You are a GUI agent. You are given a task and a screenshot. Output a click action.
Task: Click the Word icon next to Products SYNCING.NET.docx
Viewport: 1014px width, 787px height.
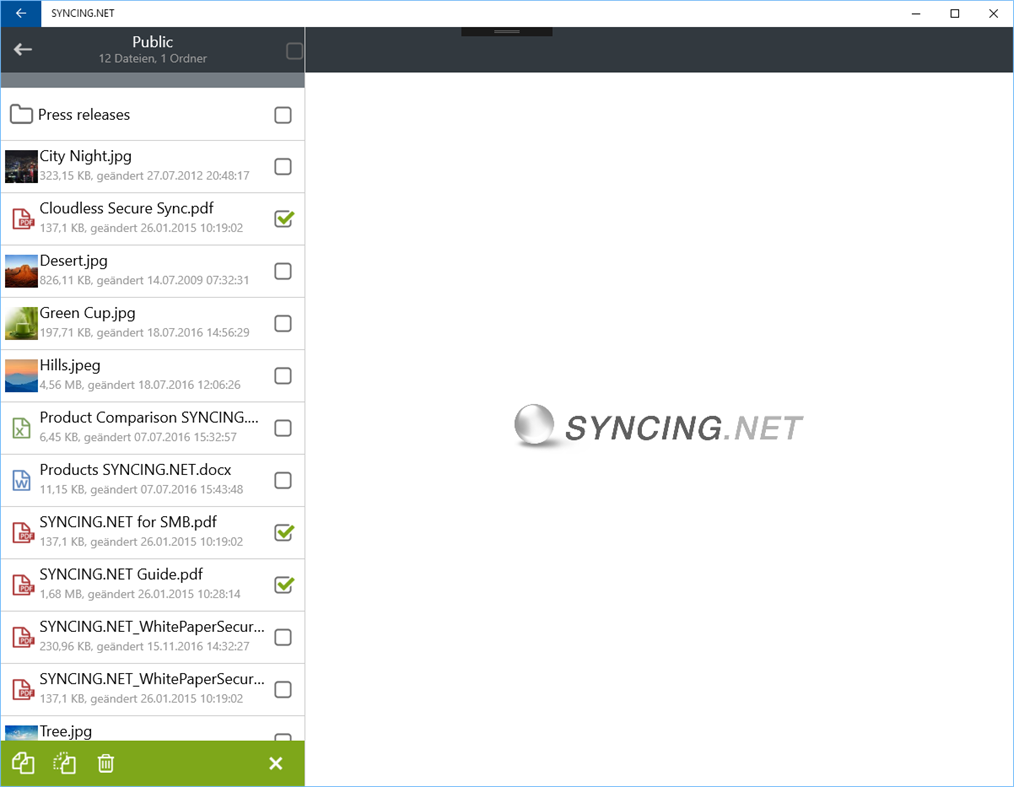coord(19,478)
